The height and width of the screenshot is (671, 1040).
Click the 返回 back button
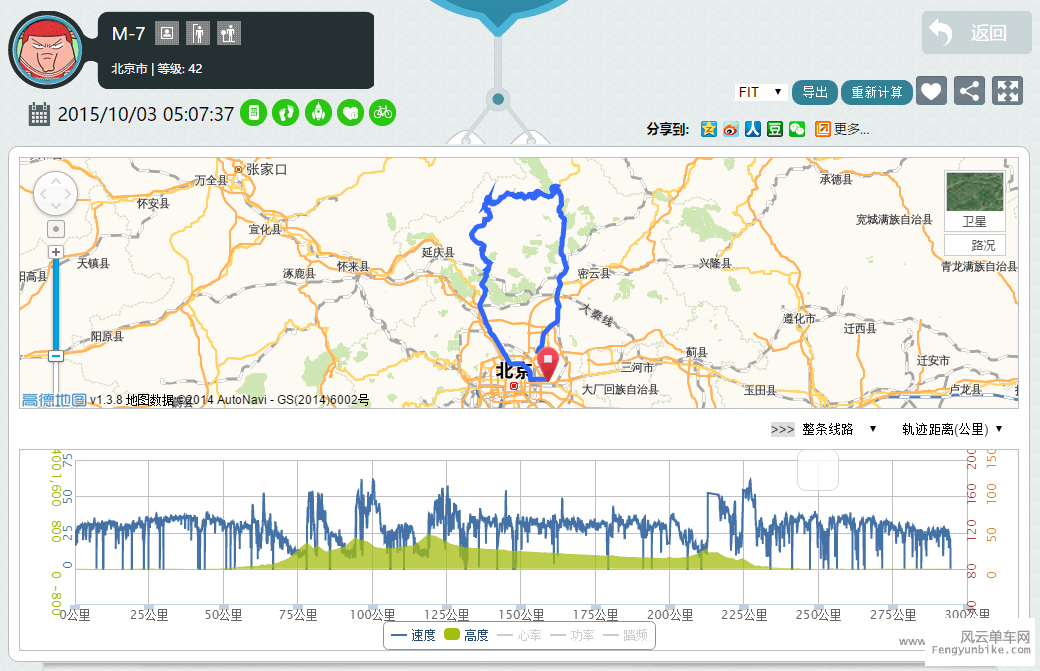pyautogui.click(x=976, y=33)
